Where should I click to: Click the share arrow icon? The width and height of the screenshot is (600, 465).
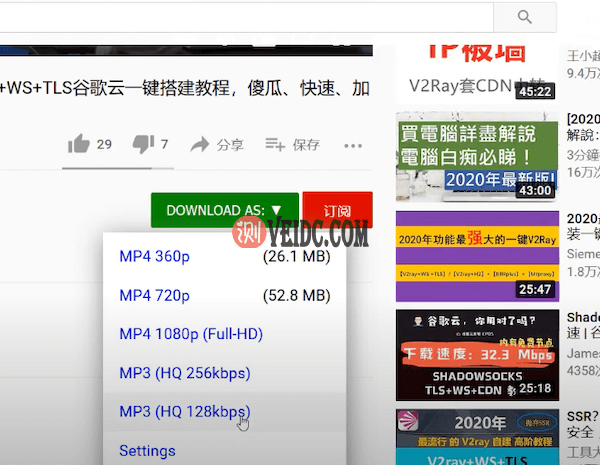coord(200,145)
